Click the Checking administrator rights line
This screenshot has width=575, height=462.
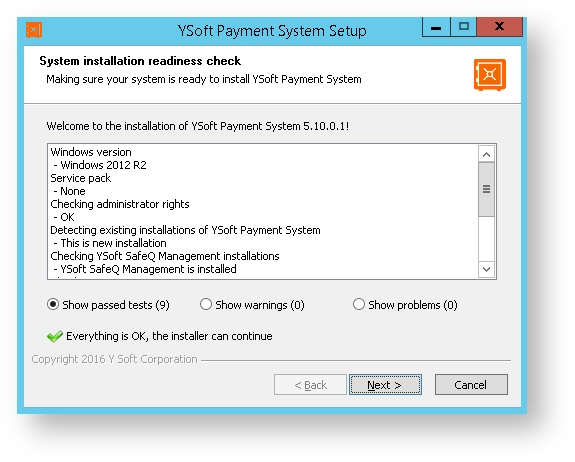click(120, 204)
